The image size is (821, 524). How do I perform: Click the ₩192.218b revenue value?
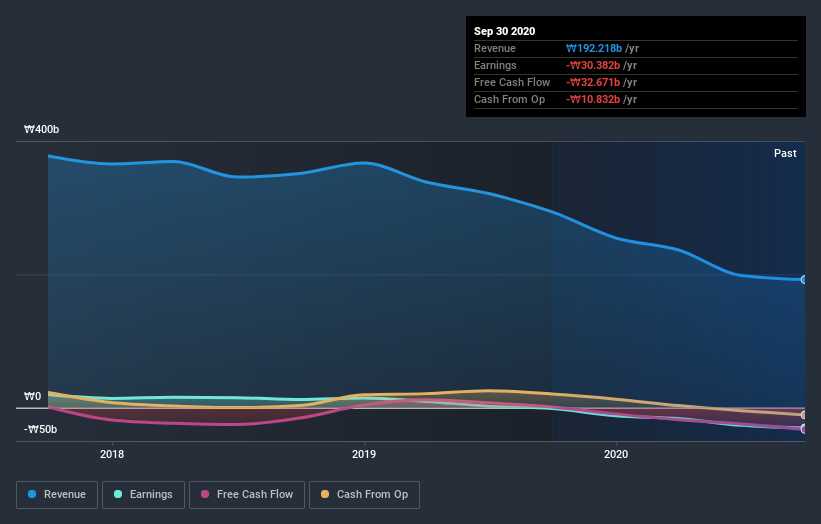coord(594,48)
